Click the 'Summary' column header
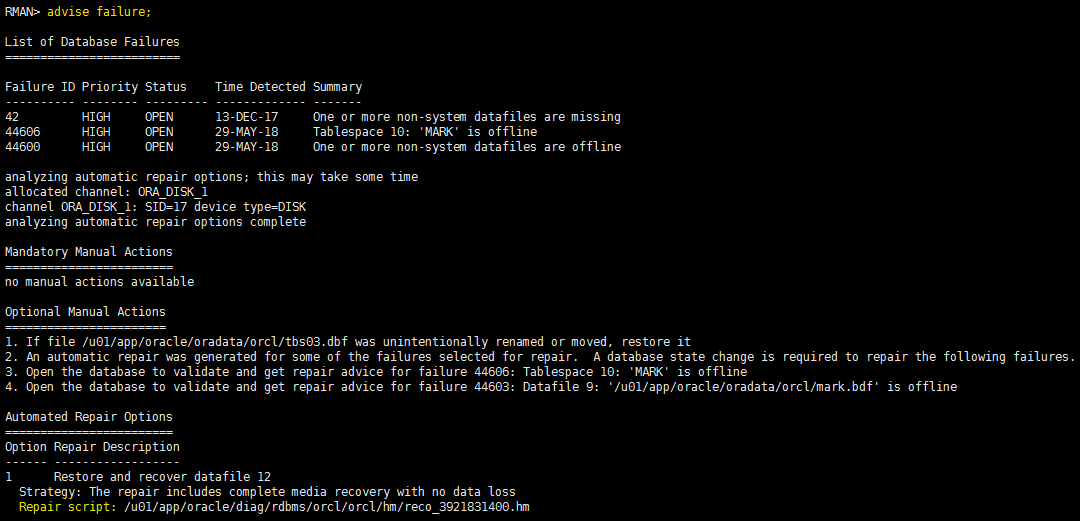1080x521 pixels. (x=338, y=87)
